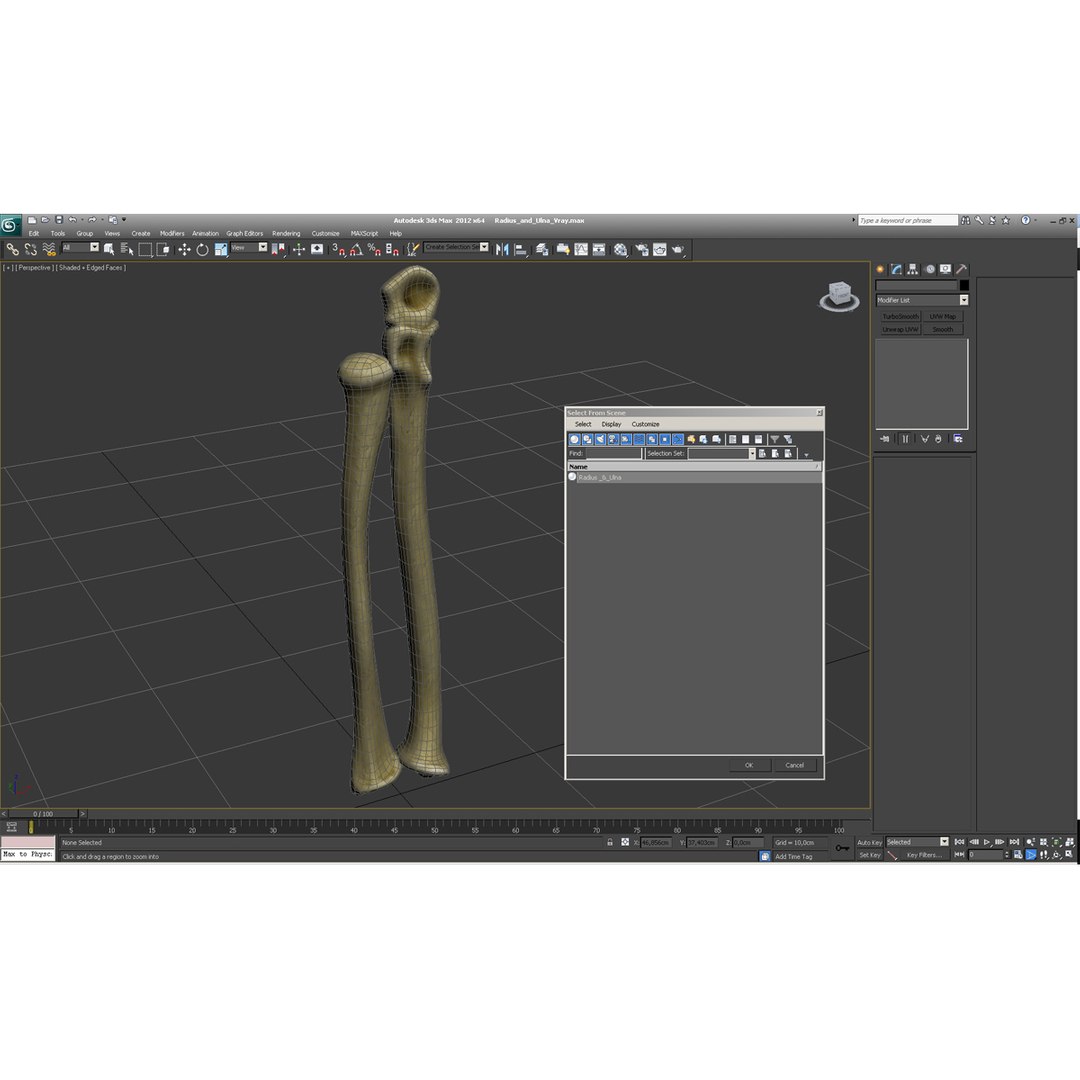Activate Select and Move tool

[x=184, y=249]
